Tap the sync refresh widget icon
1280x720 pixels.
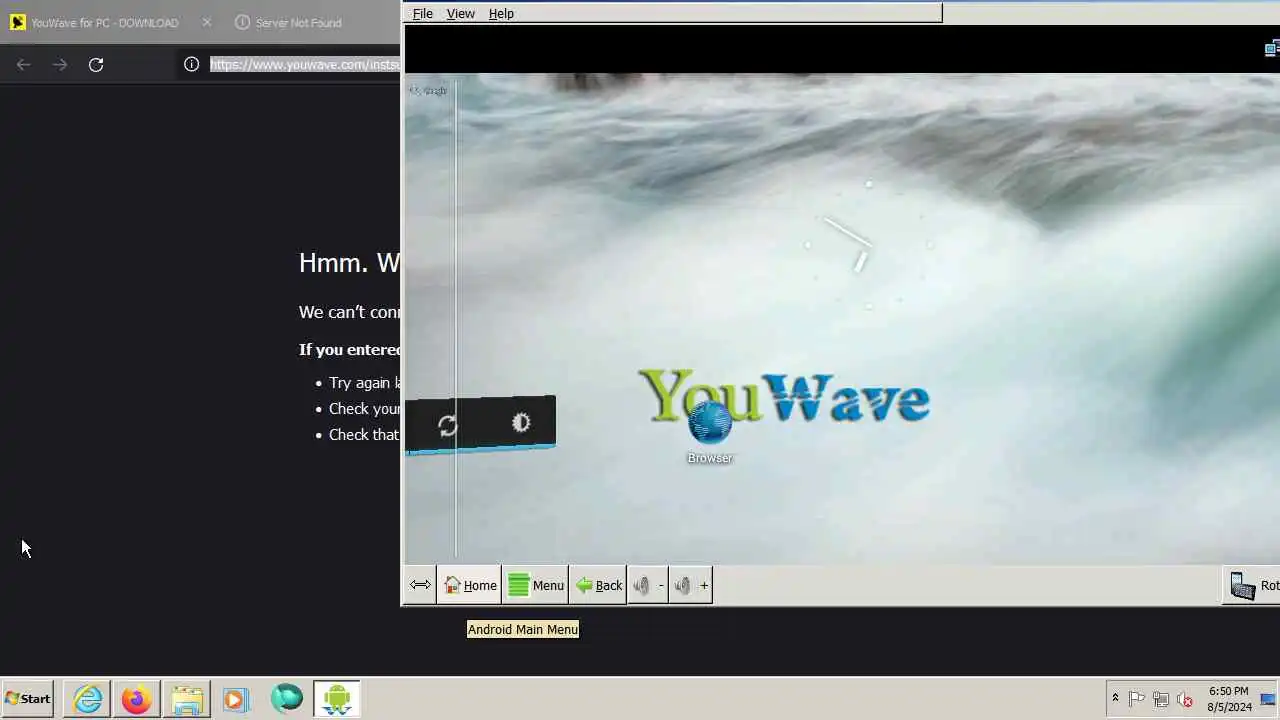447,425
